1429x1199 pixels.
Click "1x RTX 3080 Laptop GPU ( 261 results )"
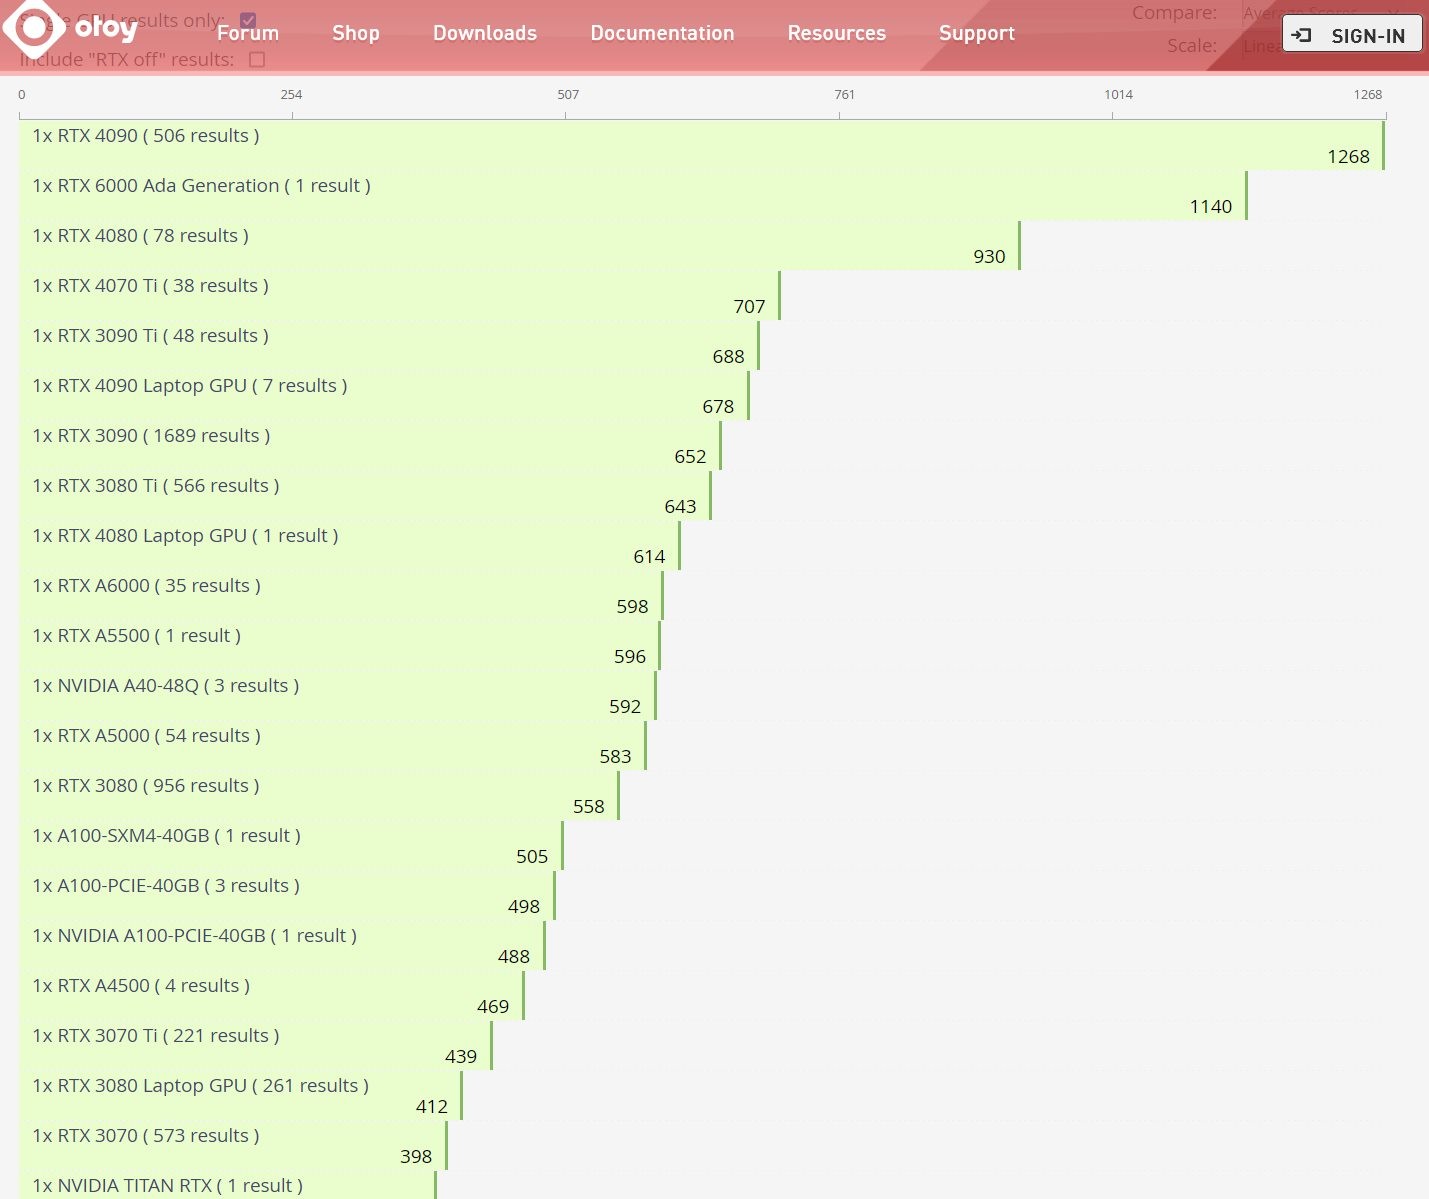coord(201,1086)
